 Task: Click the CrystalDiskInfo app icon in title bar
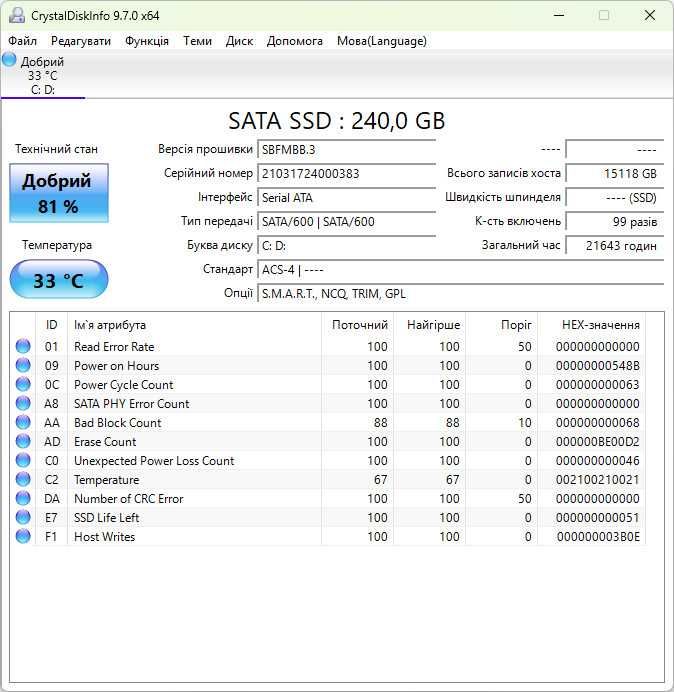(17, 15)
